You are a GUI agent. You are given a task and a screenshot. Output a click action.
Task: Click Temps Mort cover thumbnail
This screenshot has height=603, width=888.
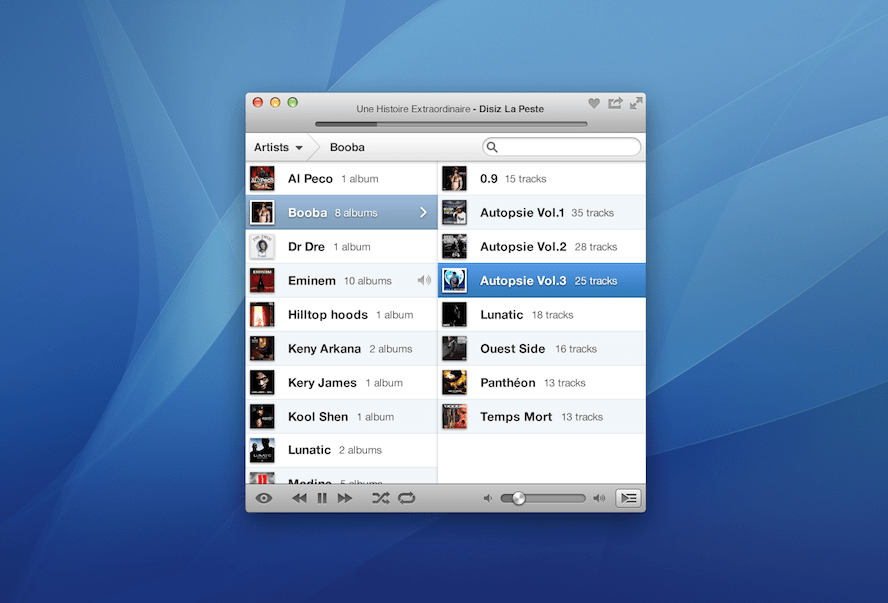coord(454,416)
